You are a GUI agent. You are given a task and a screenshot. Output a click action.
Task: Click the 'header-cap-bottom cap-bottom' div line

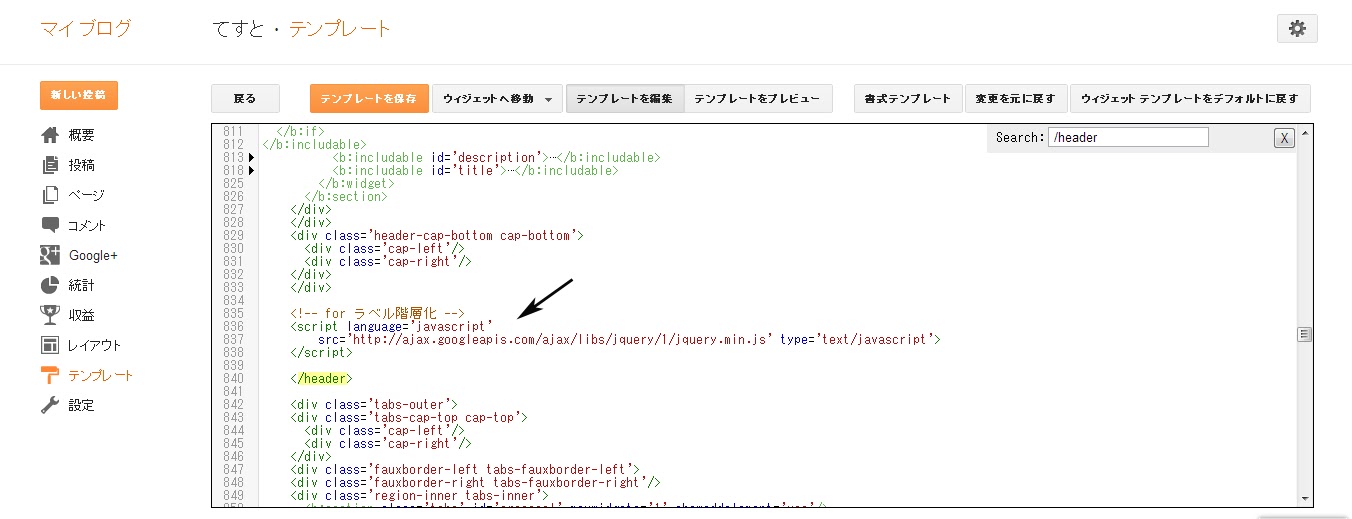tap(437, 236)
